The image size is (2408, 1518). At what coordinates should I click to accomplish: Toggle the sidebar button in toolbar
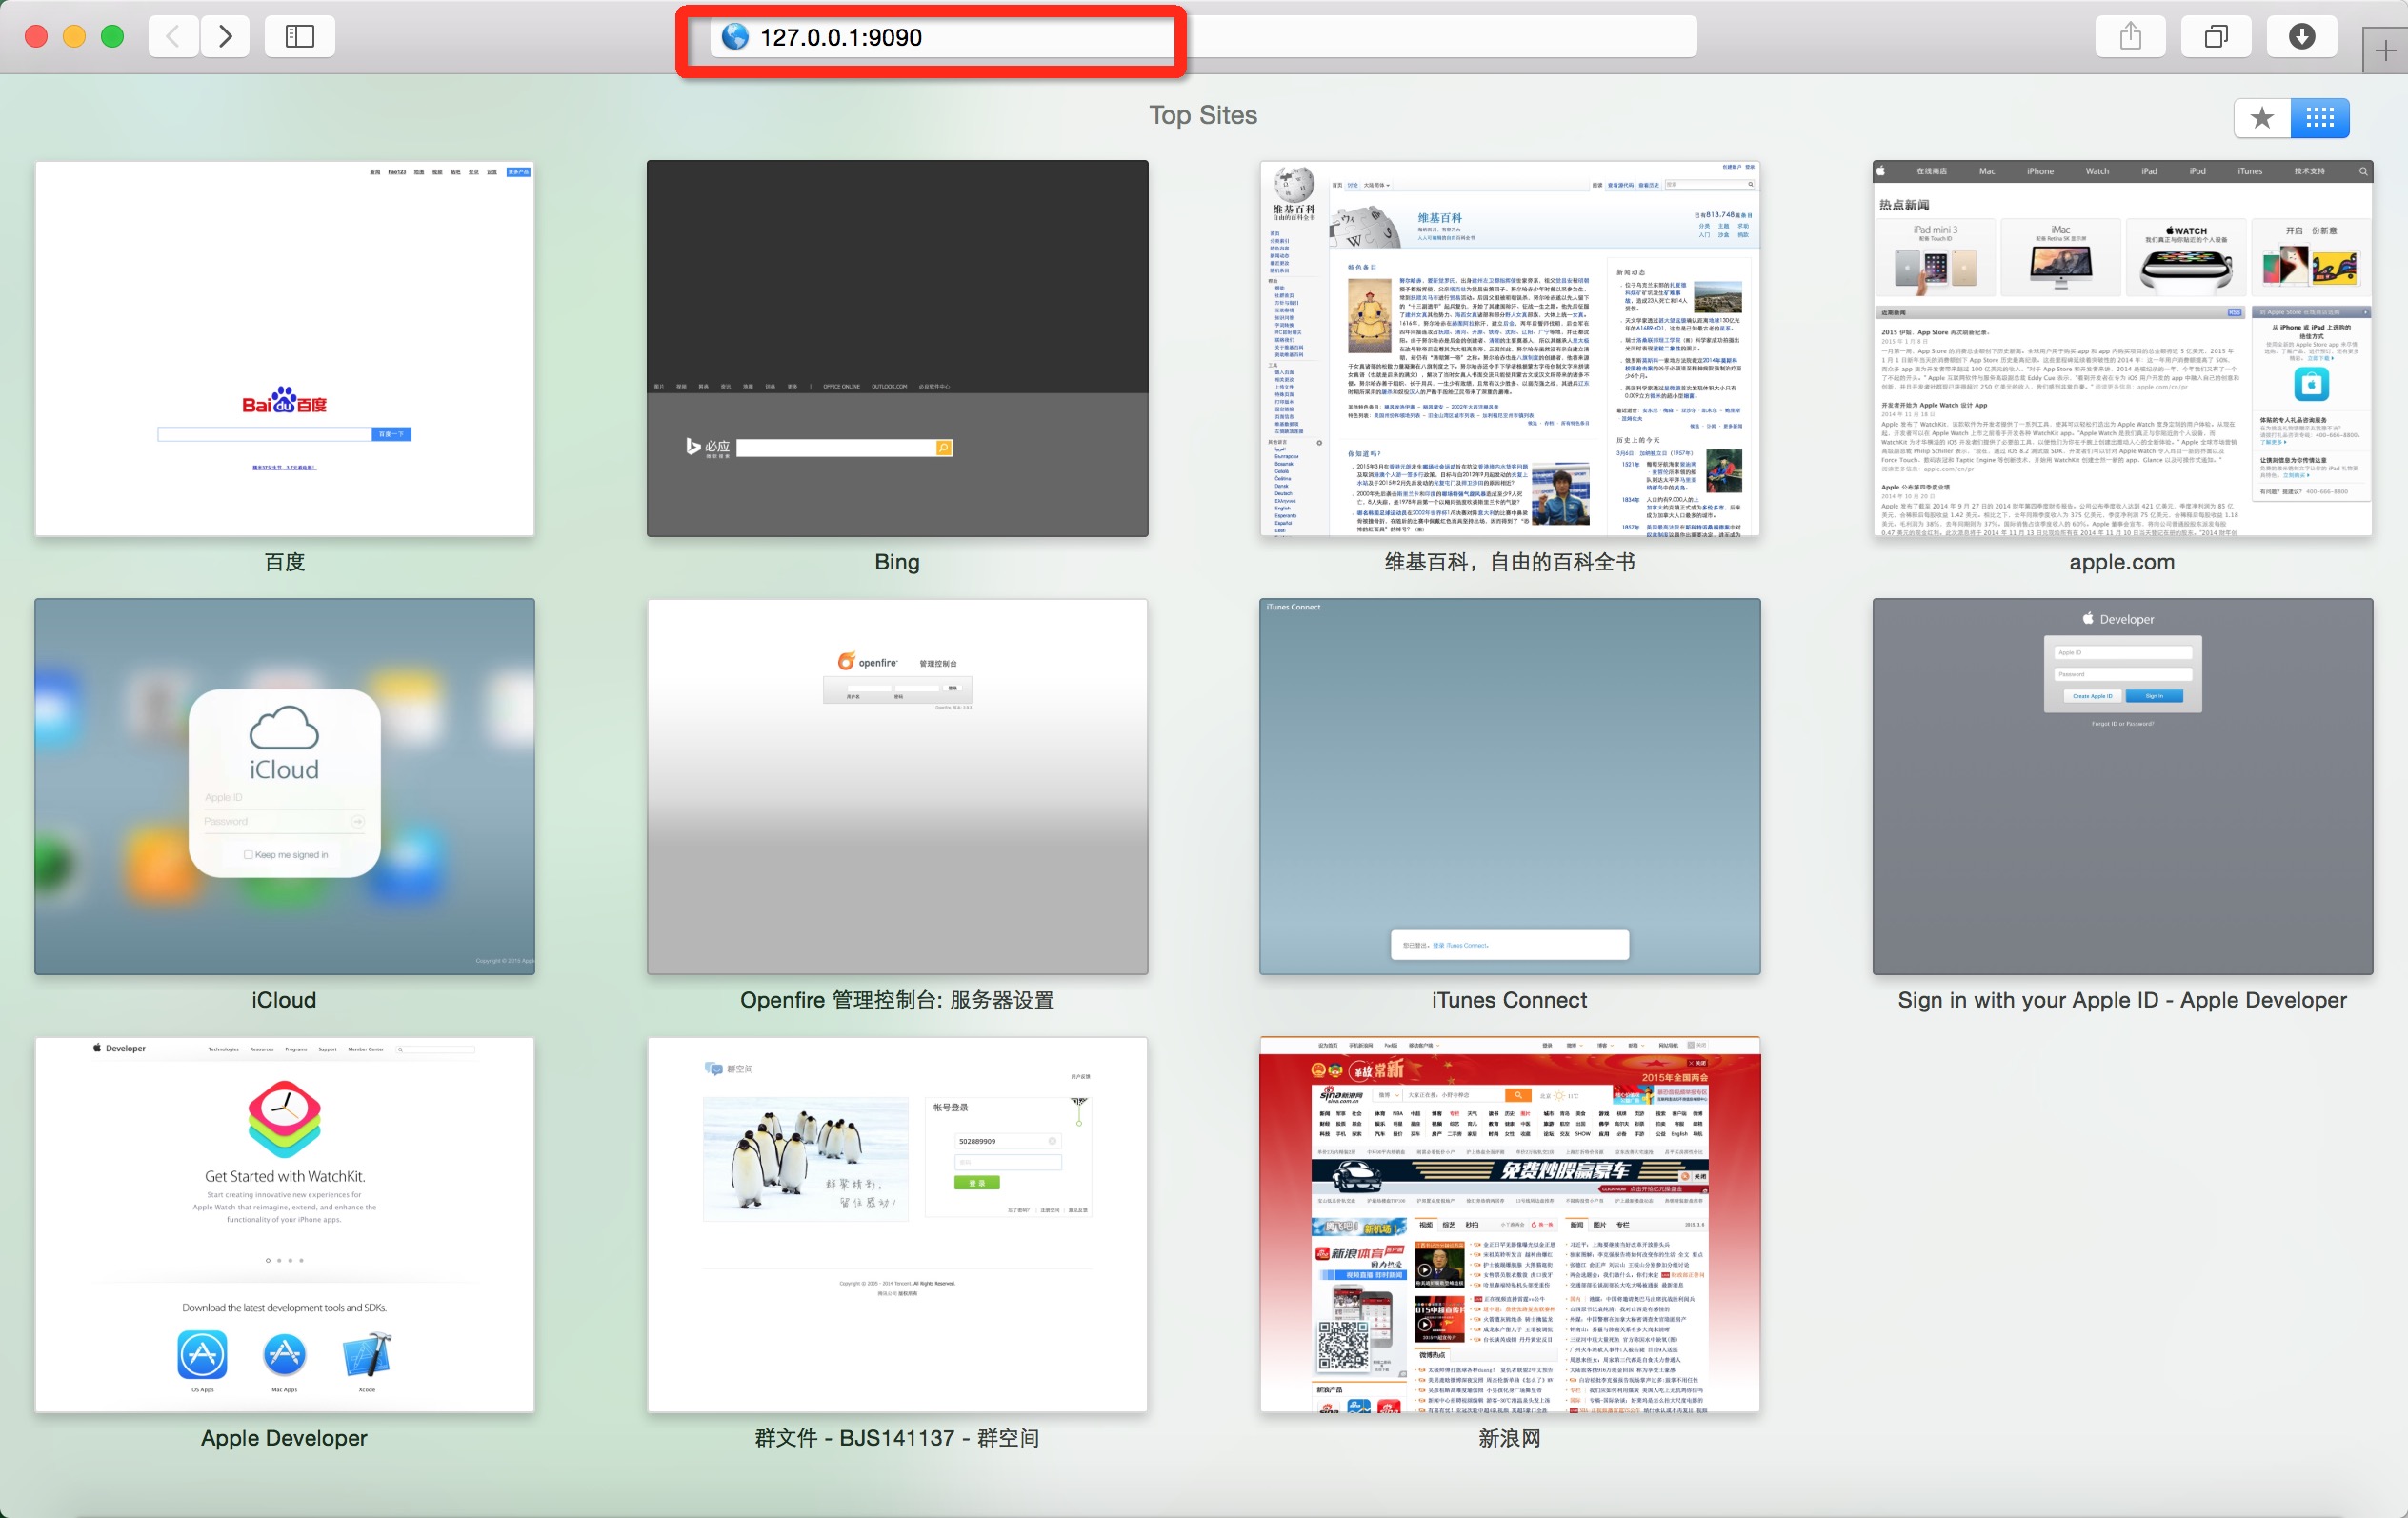tap(300, 37)
